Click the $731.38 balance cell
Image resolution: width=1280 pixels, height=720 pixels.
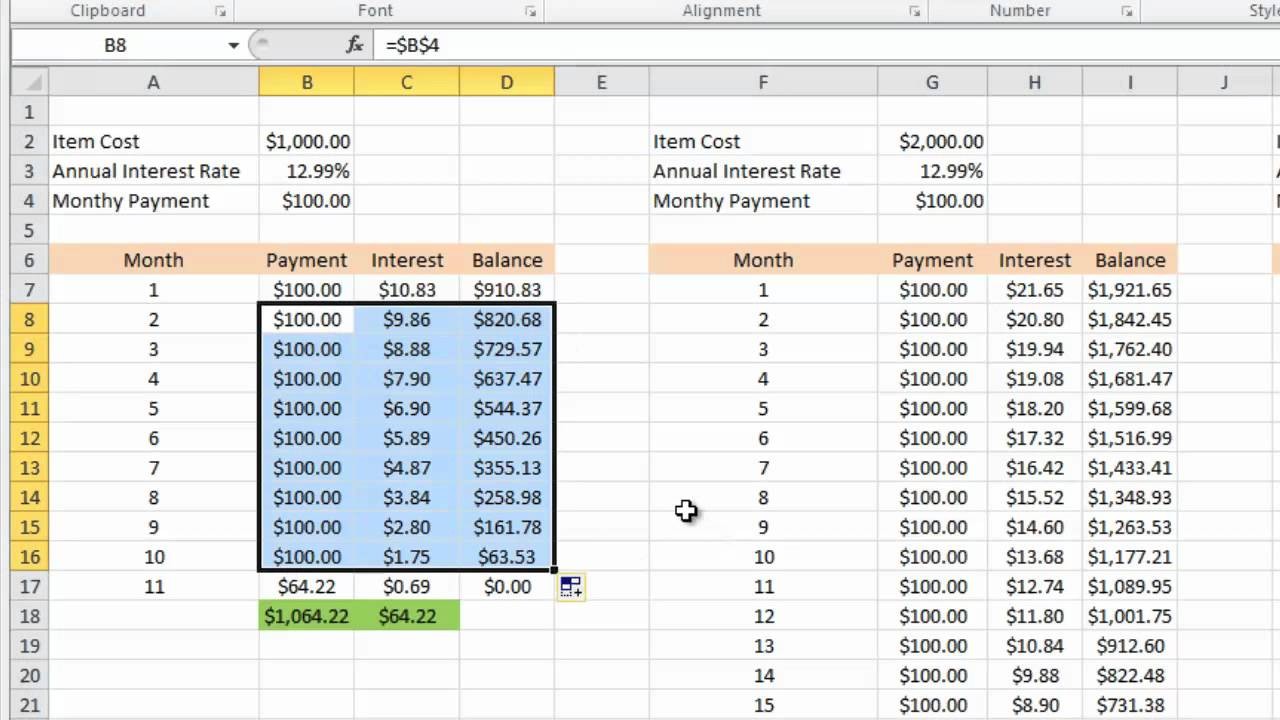(x=1130, y=705)
